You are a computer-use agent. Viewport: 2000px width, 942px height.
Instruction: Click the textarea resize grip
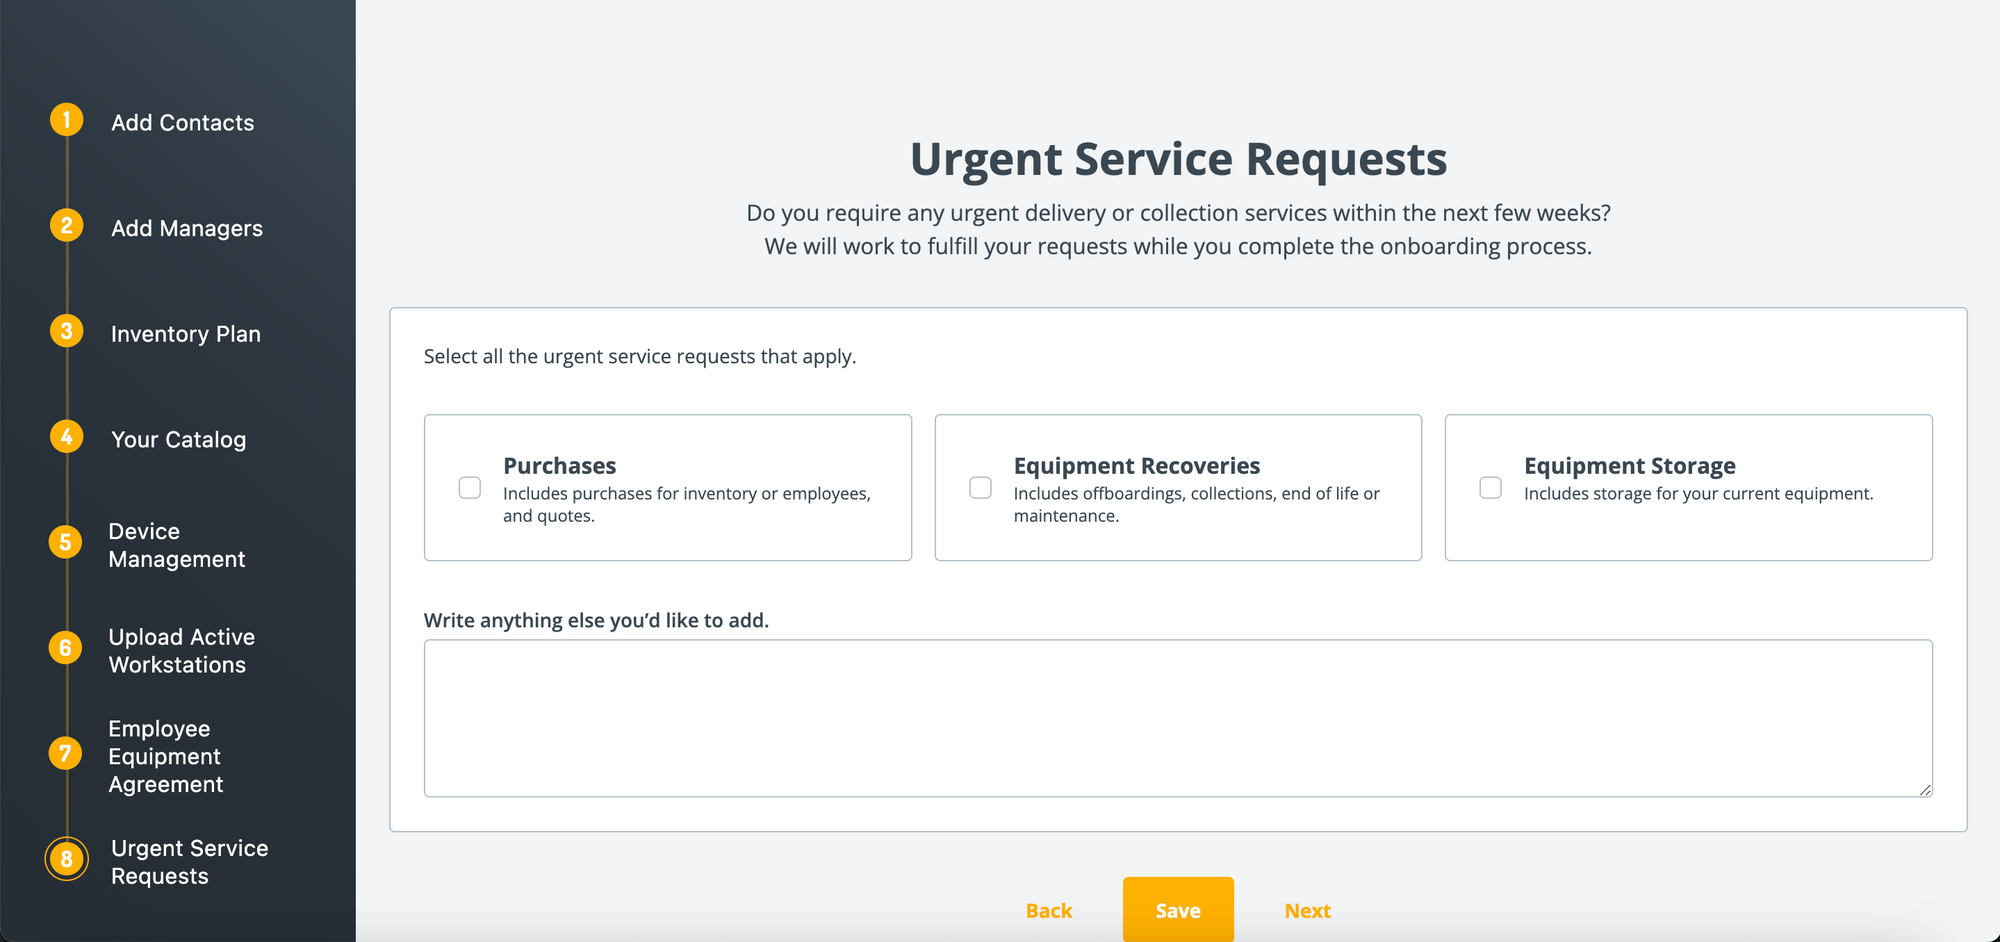tap(1926, 791)
